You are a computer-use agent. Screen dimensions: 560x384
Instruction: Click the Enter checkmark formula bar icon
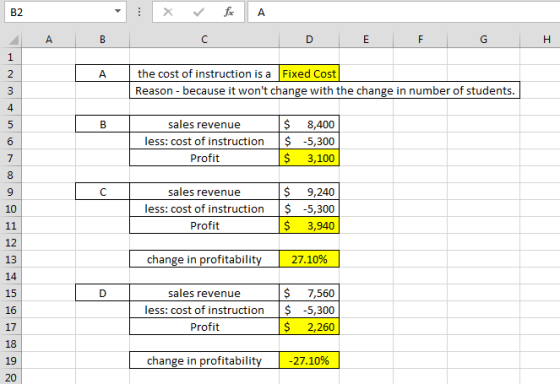(198, 12)
